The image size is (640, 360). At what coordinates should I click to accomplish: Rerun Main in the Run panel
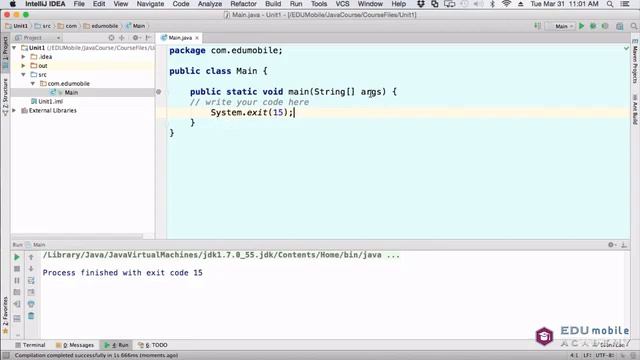pyautogui.click(x=17, y=257)
